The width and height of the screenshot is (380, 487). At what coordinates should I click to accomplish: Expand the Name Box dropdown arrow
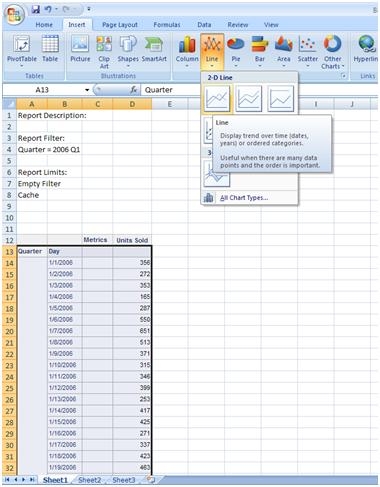87,90
